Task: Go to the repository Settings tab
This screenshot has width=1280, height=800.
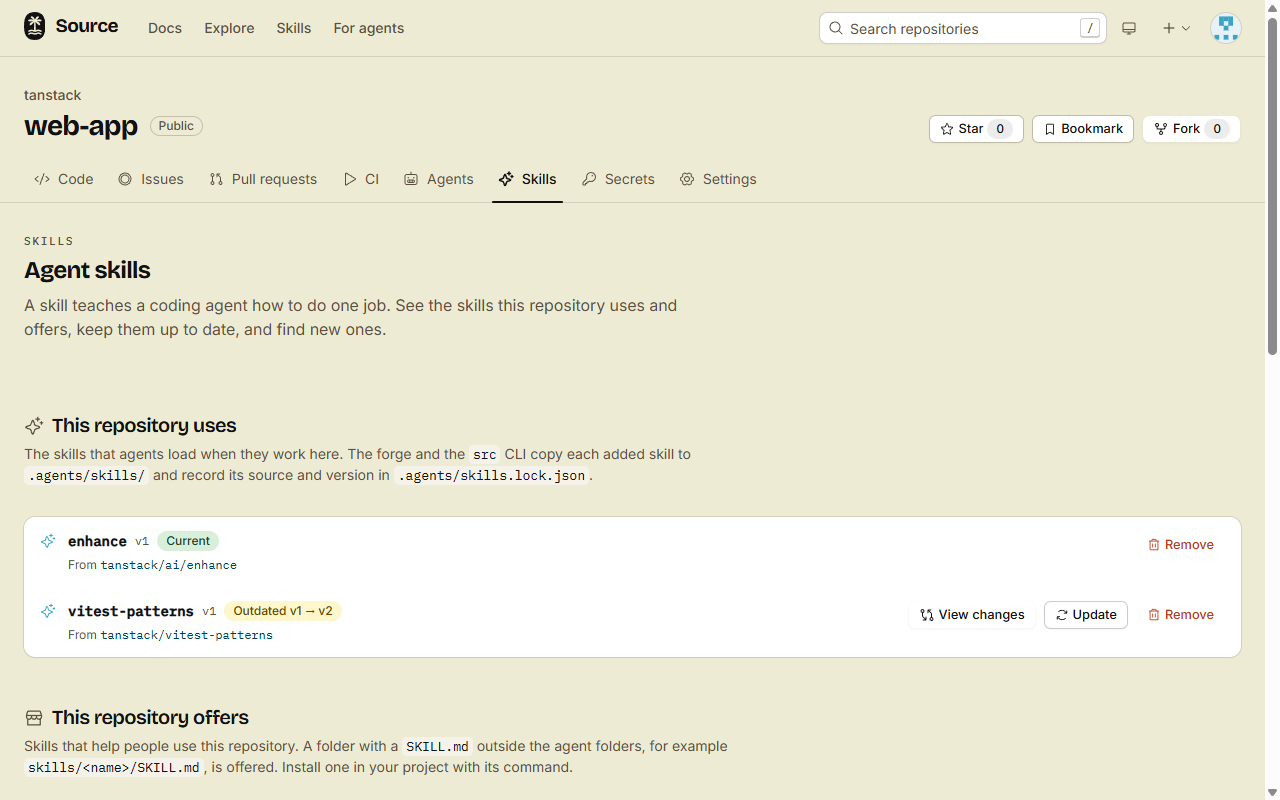Action: [718, 179]
